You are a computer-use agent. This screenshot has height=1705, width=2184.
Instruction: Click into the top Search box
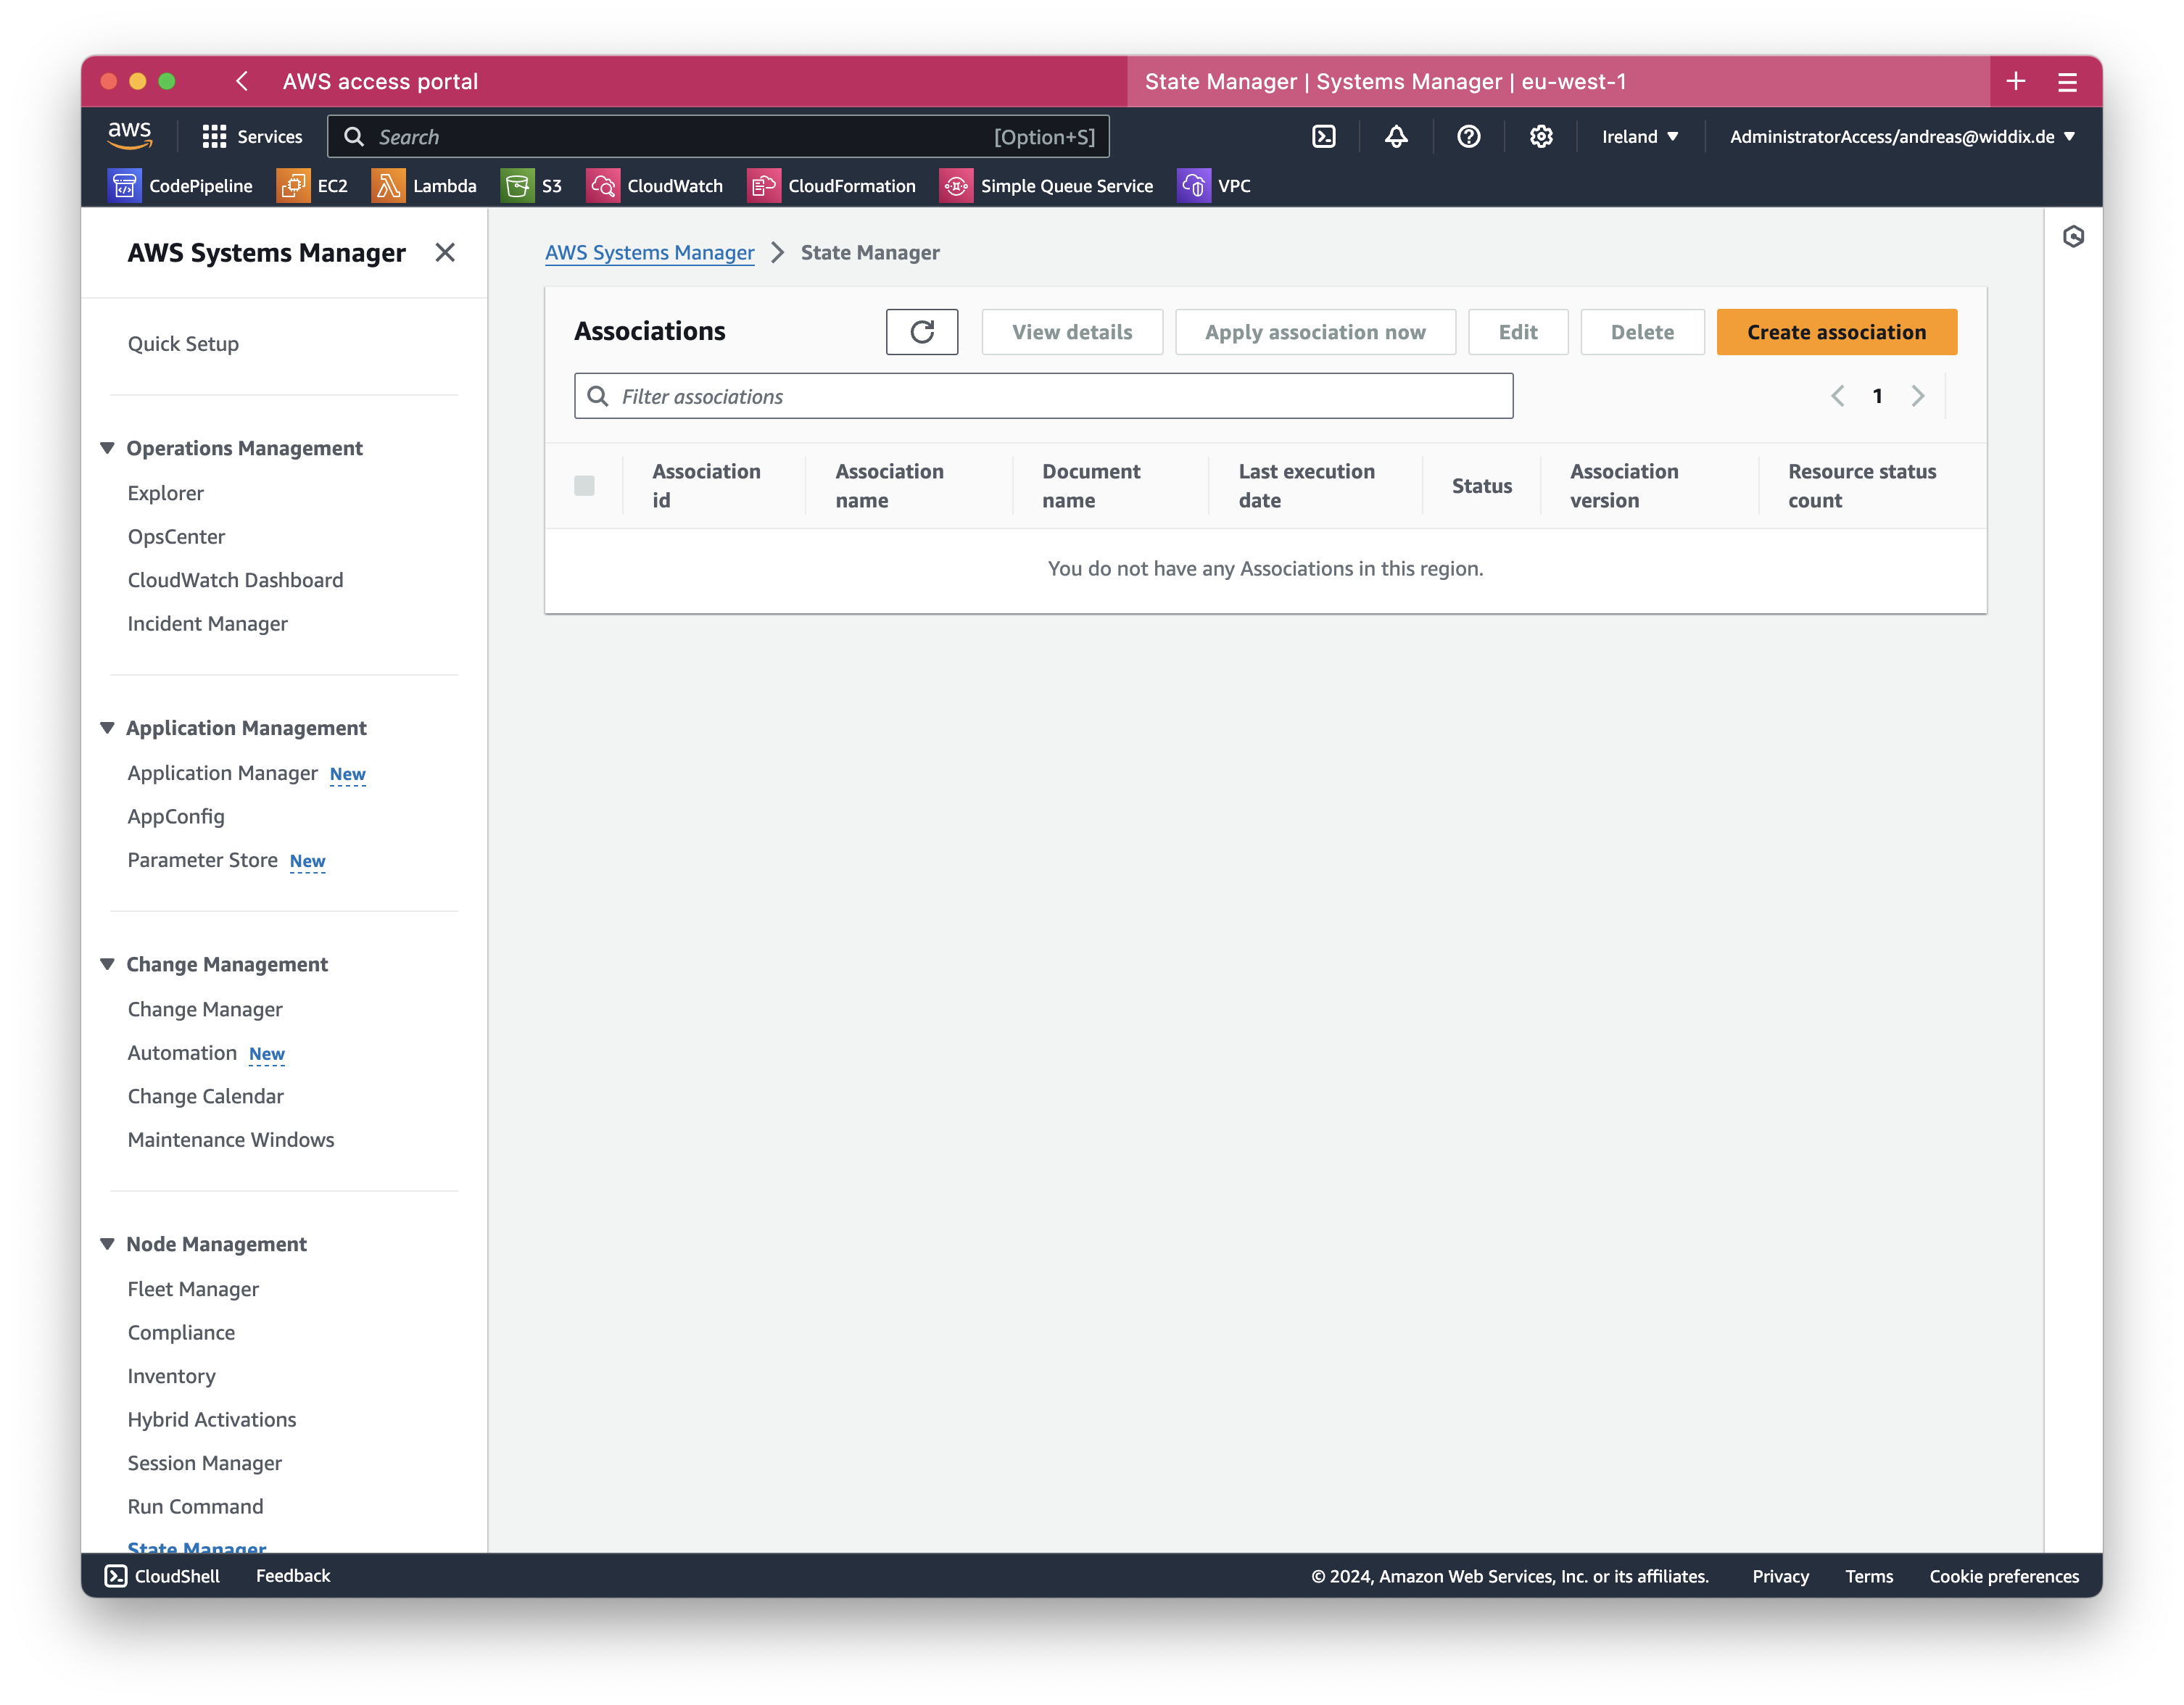click(x=718, y=137)
